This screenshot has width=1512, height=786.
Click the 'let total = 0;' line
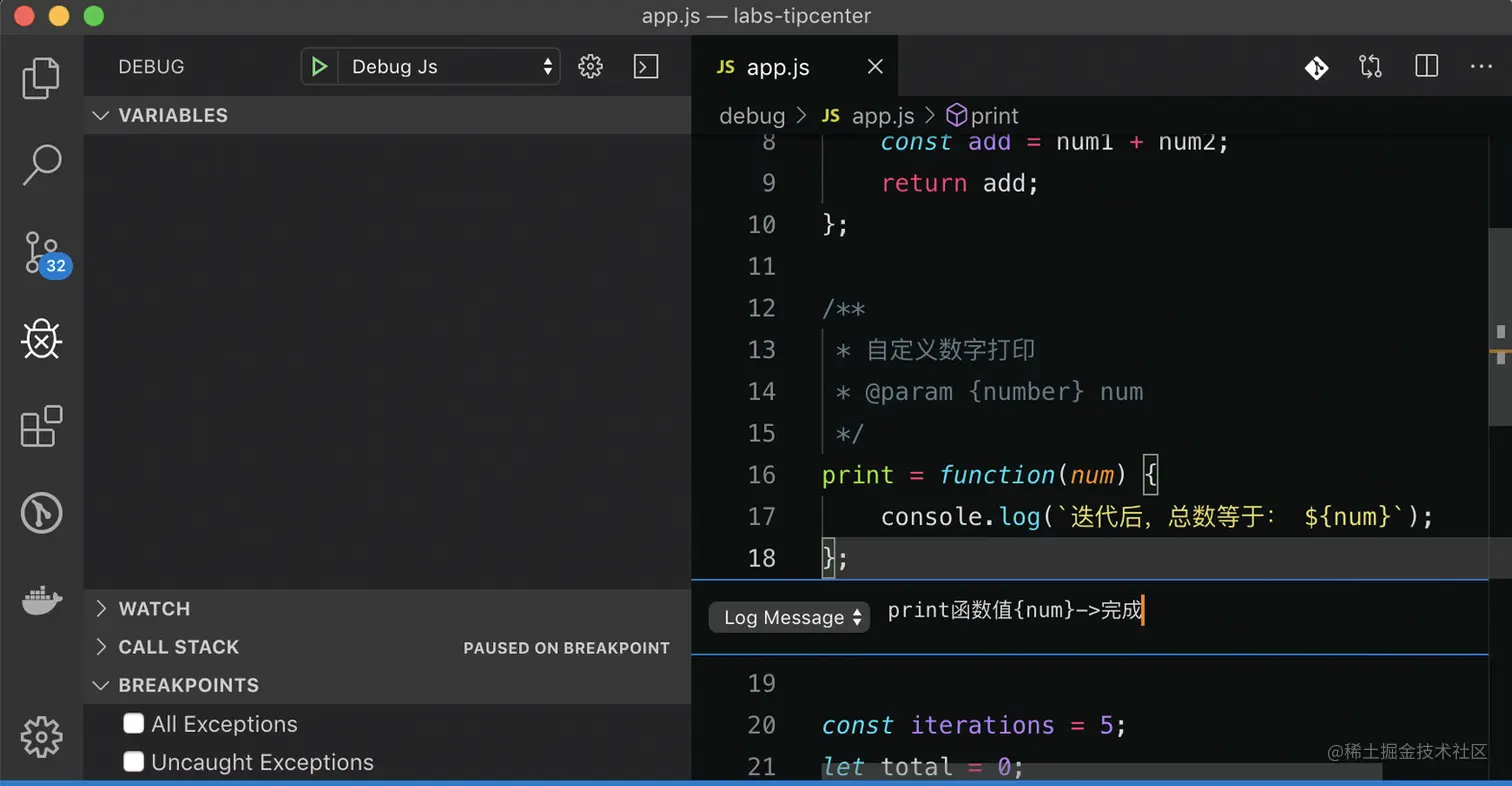pyautogui.click(x=923, y=767)
